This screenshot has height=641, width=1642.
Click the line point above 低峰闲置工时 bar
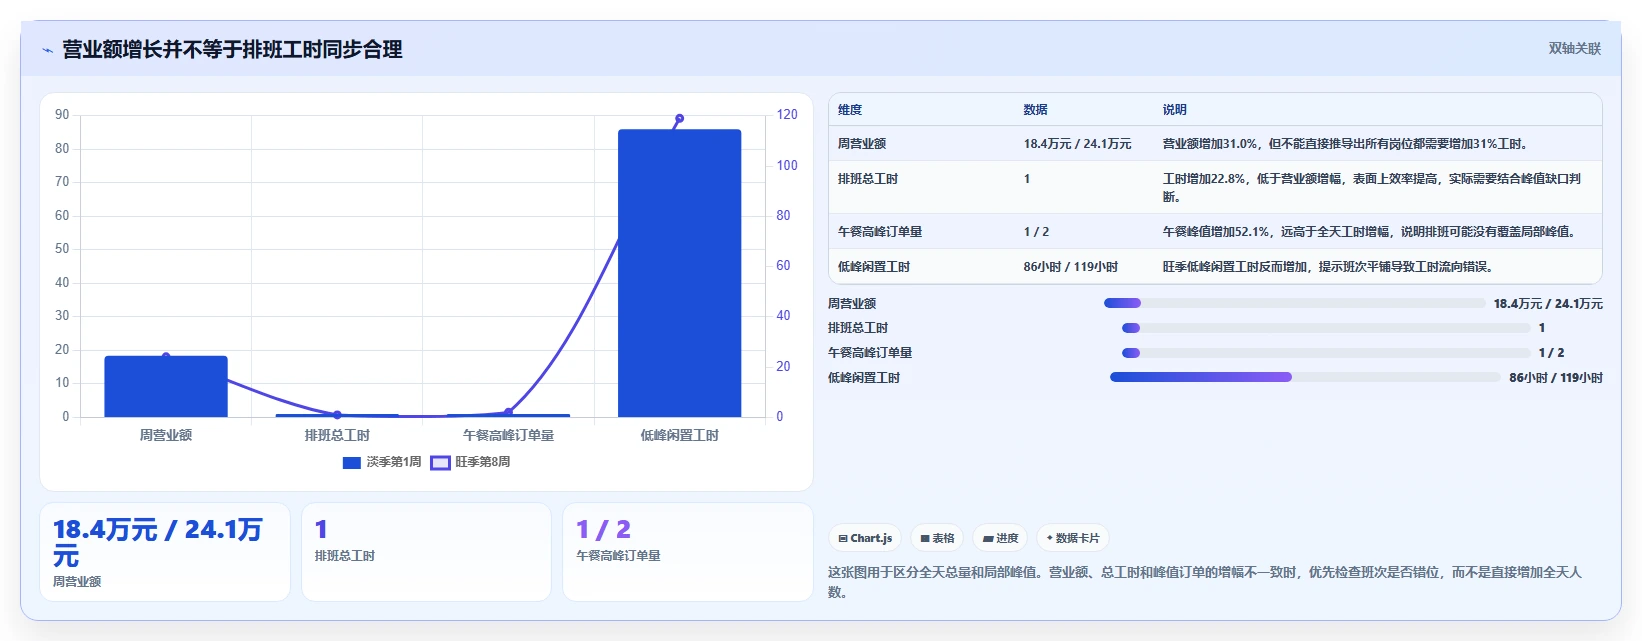[x=679, y=118]
